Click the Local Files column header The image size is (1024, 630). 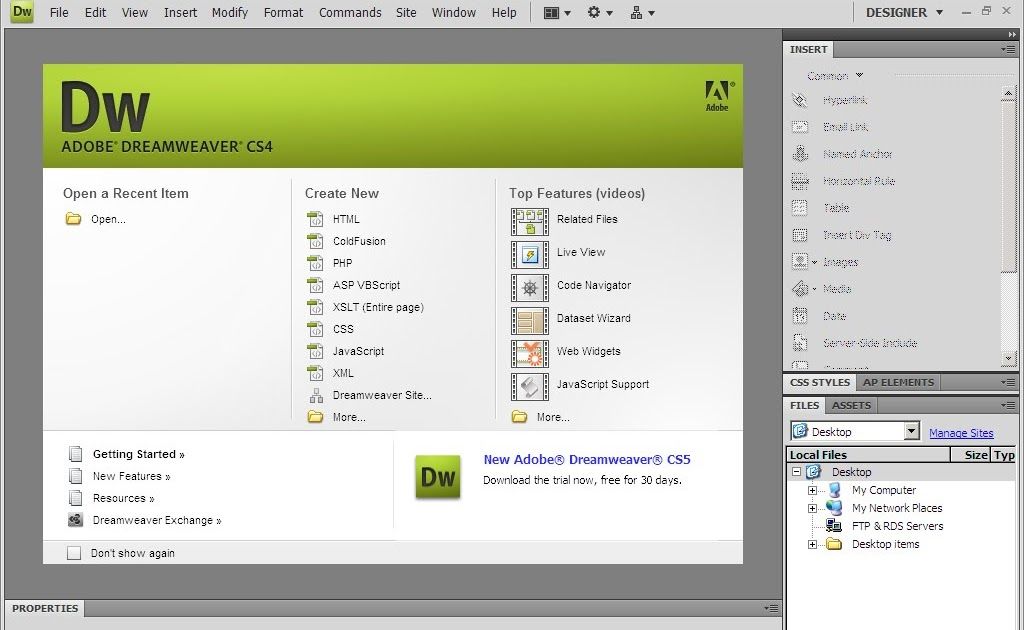869,454
